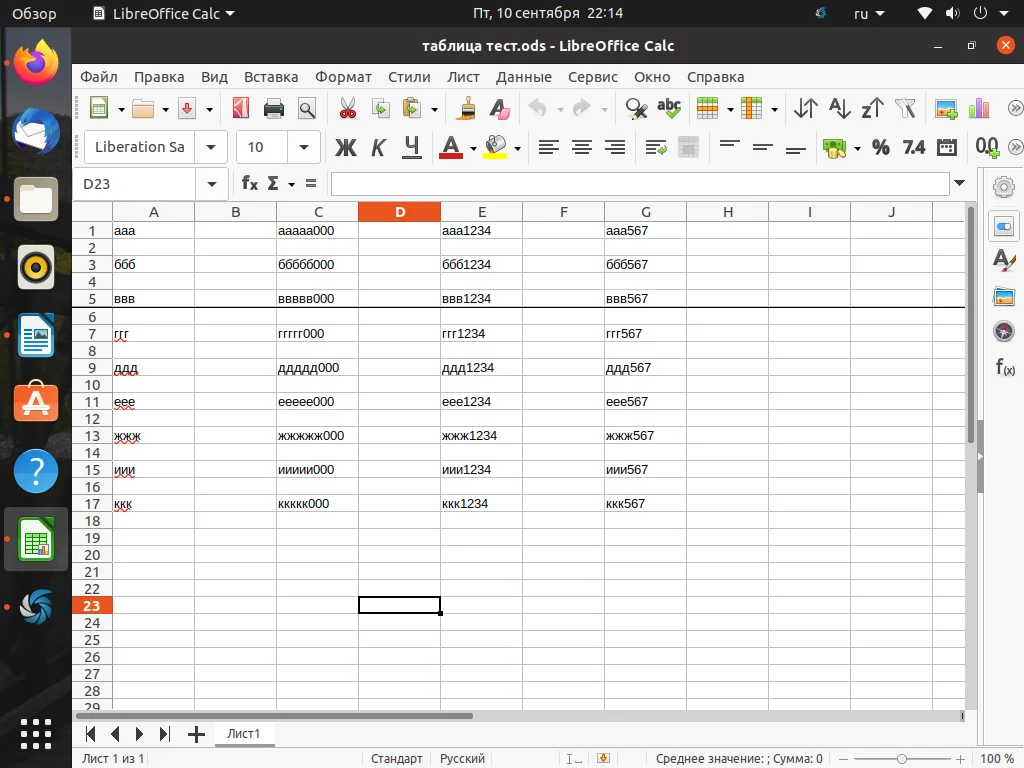The width and height of the screenshot is (1024, 768).
Task: Click the font color red swatch
Action: (x=451, y=148)
